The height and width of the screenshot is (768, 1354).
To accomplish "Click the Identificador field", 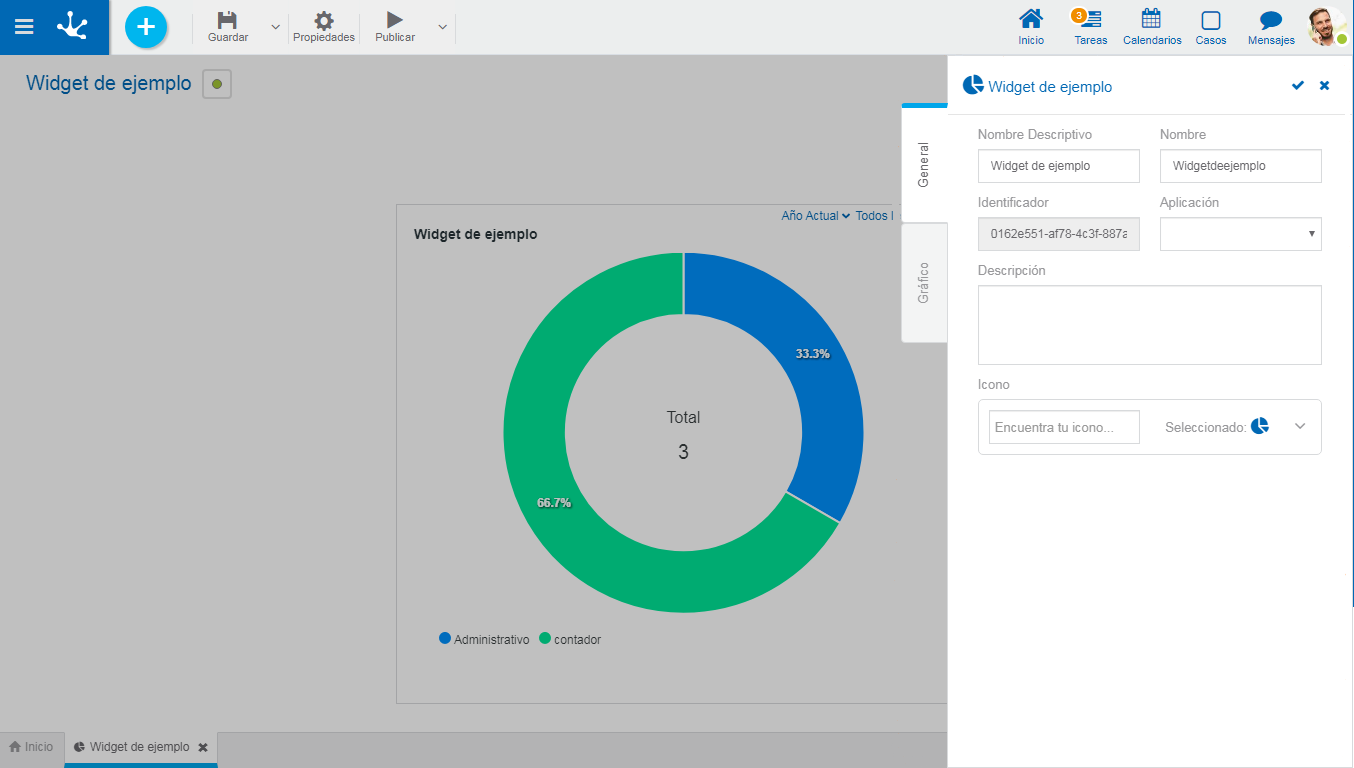I will coord(1059,234).
